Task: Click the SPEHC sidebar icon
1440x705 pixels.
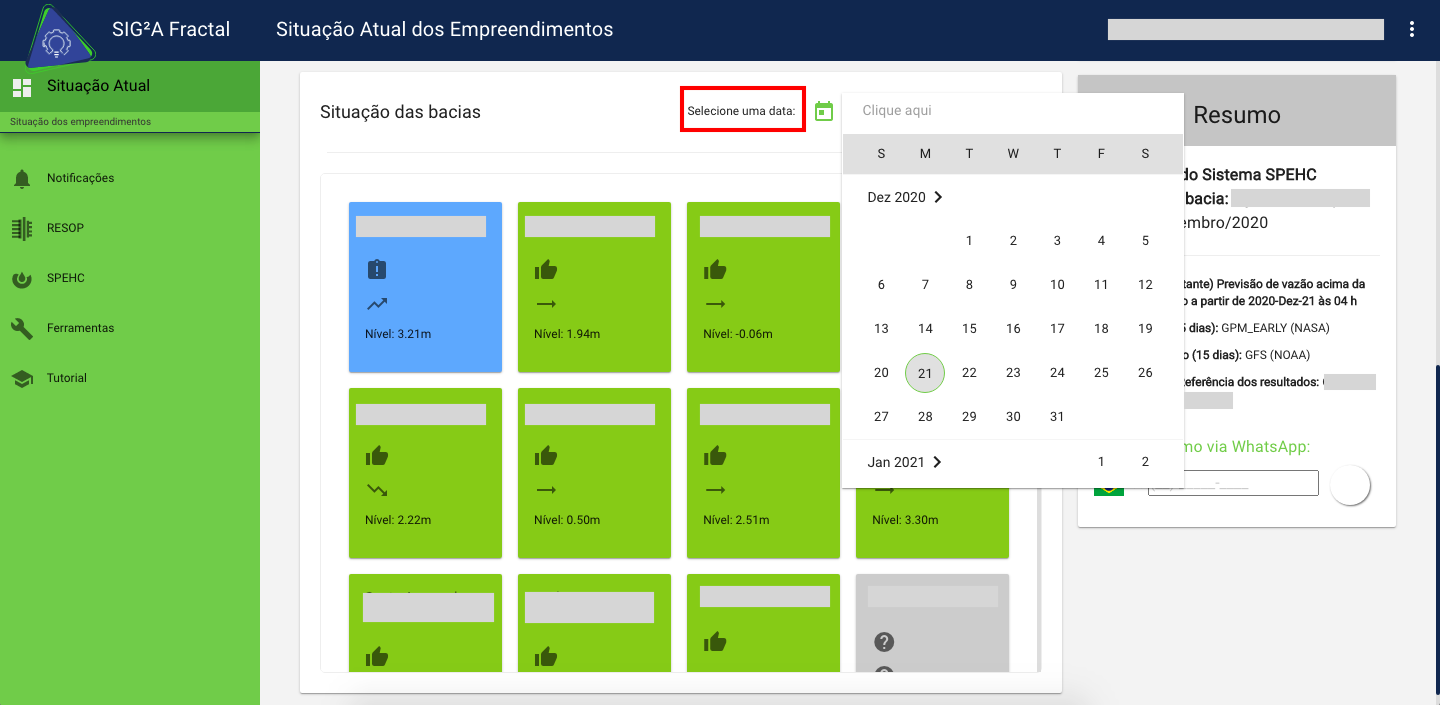Action: [x=22, y=279]
